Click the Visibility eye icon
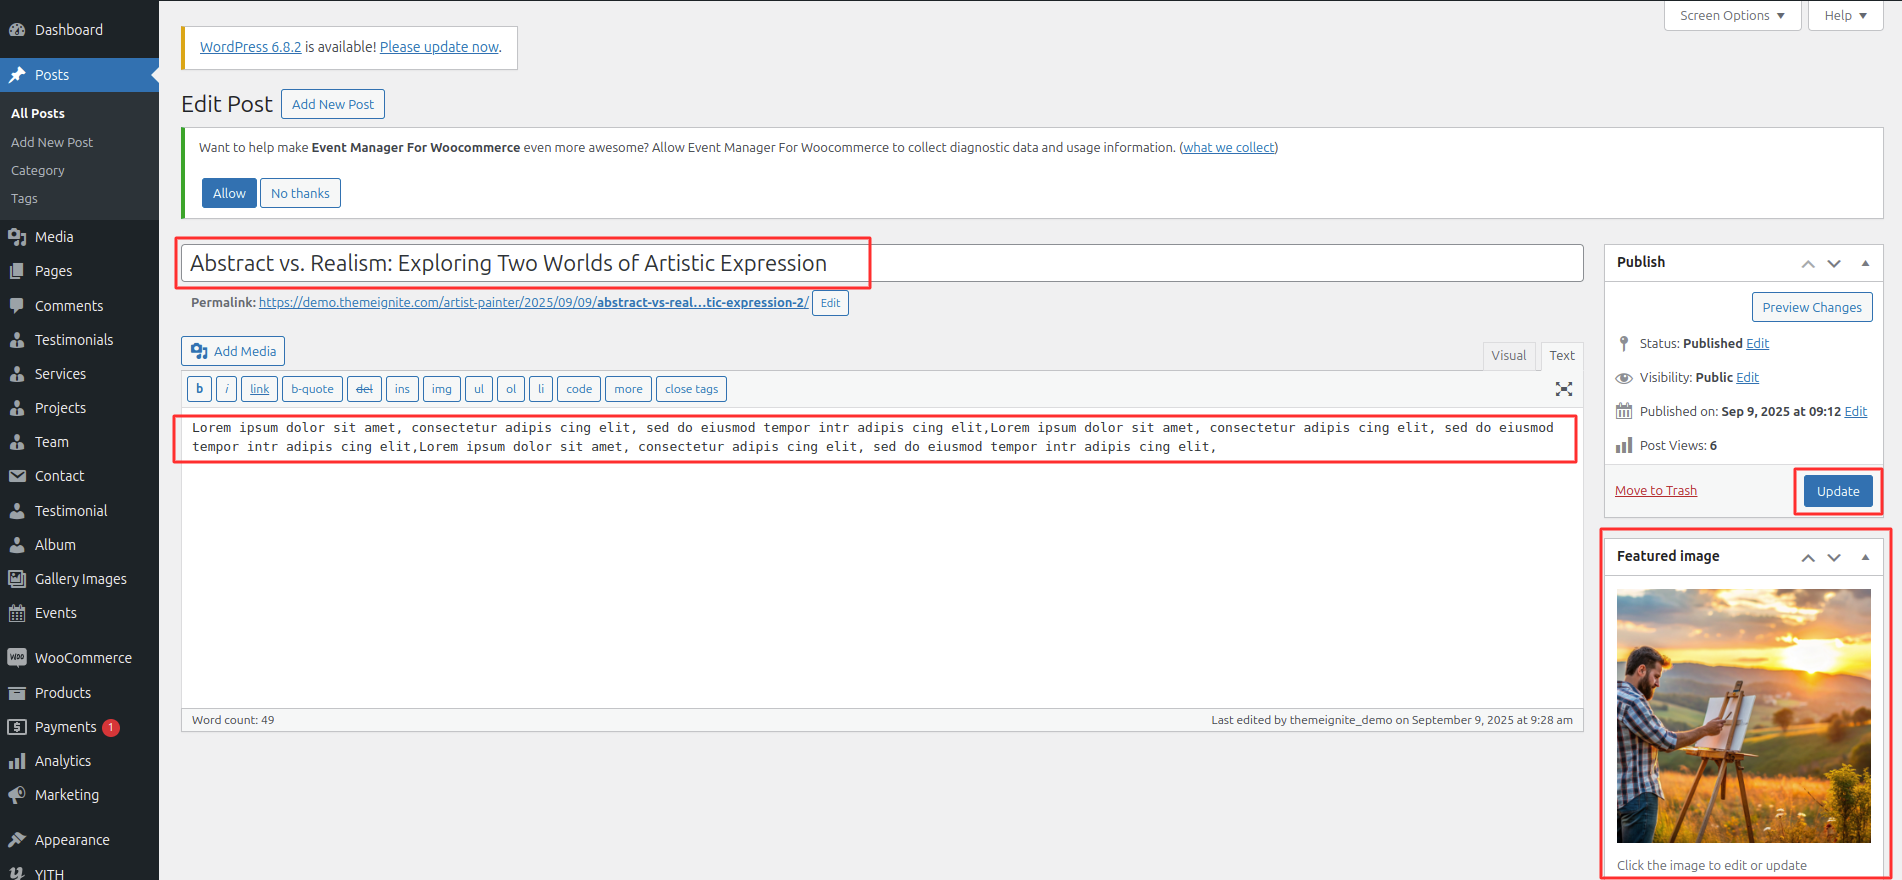The image size is (1902, 880). [1624, 377]
